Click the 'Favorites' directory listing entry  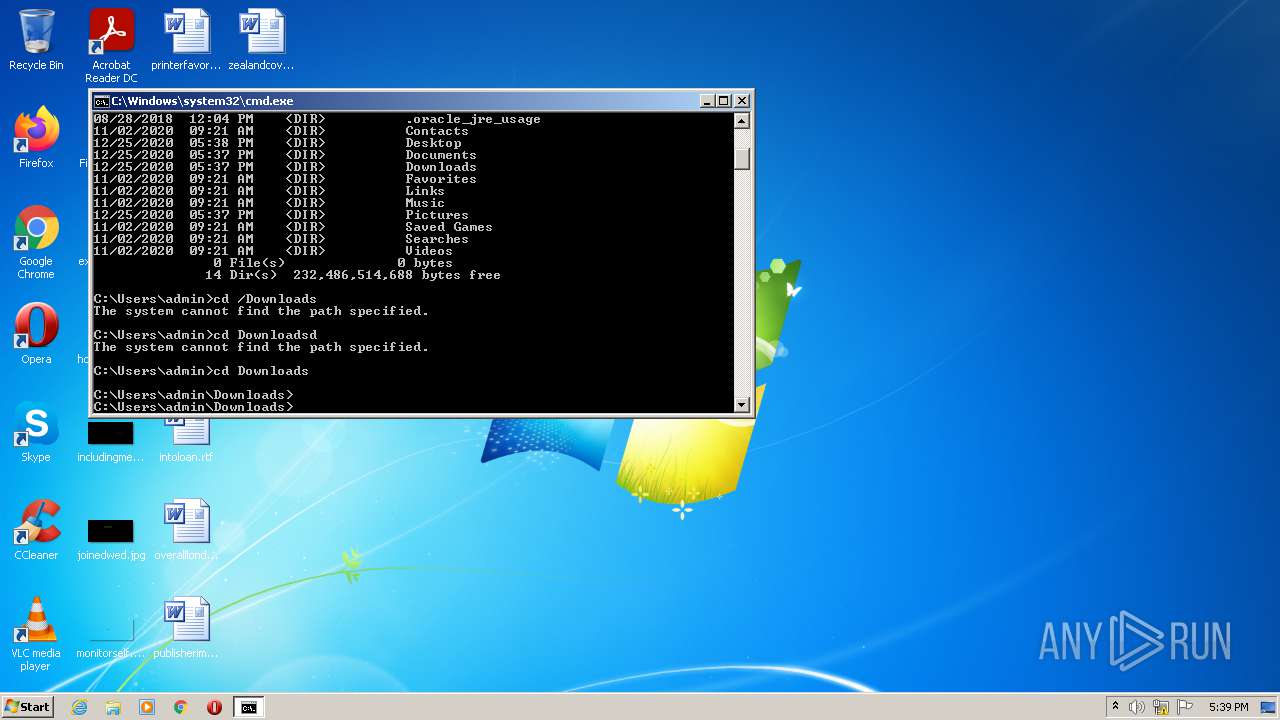pos(441,179)
